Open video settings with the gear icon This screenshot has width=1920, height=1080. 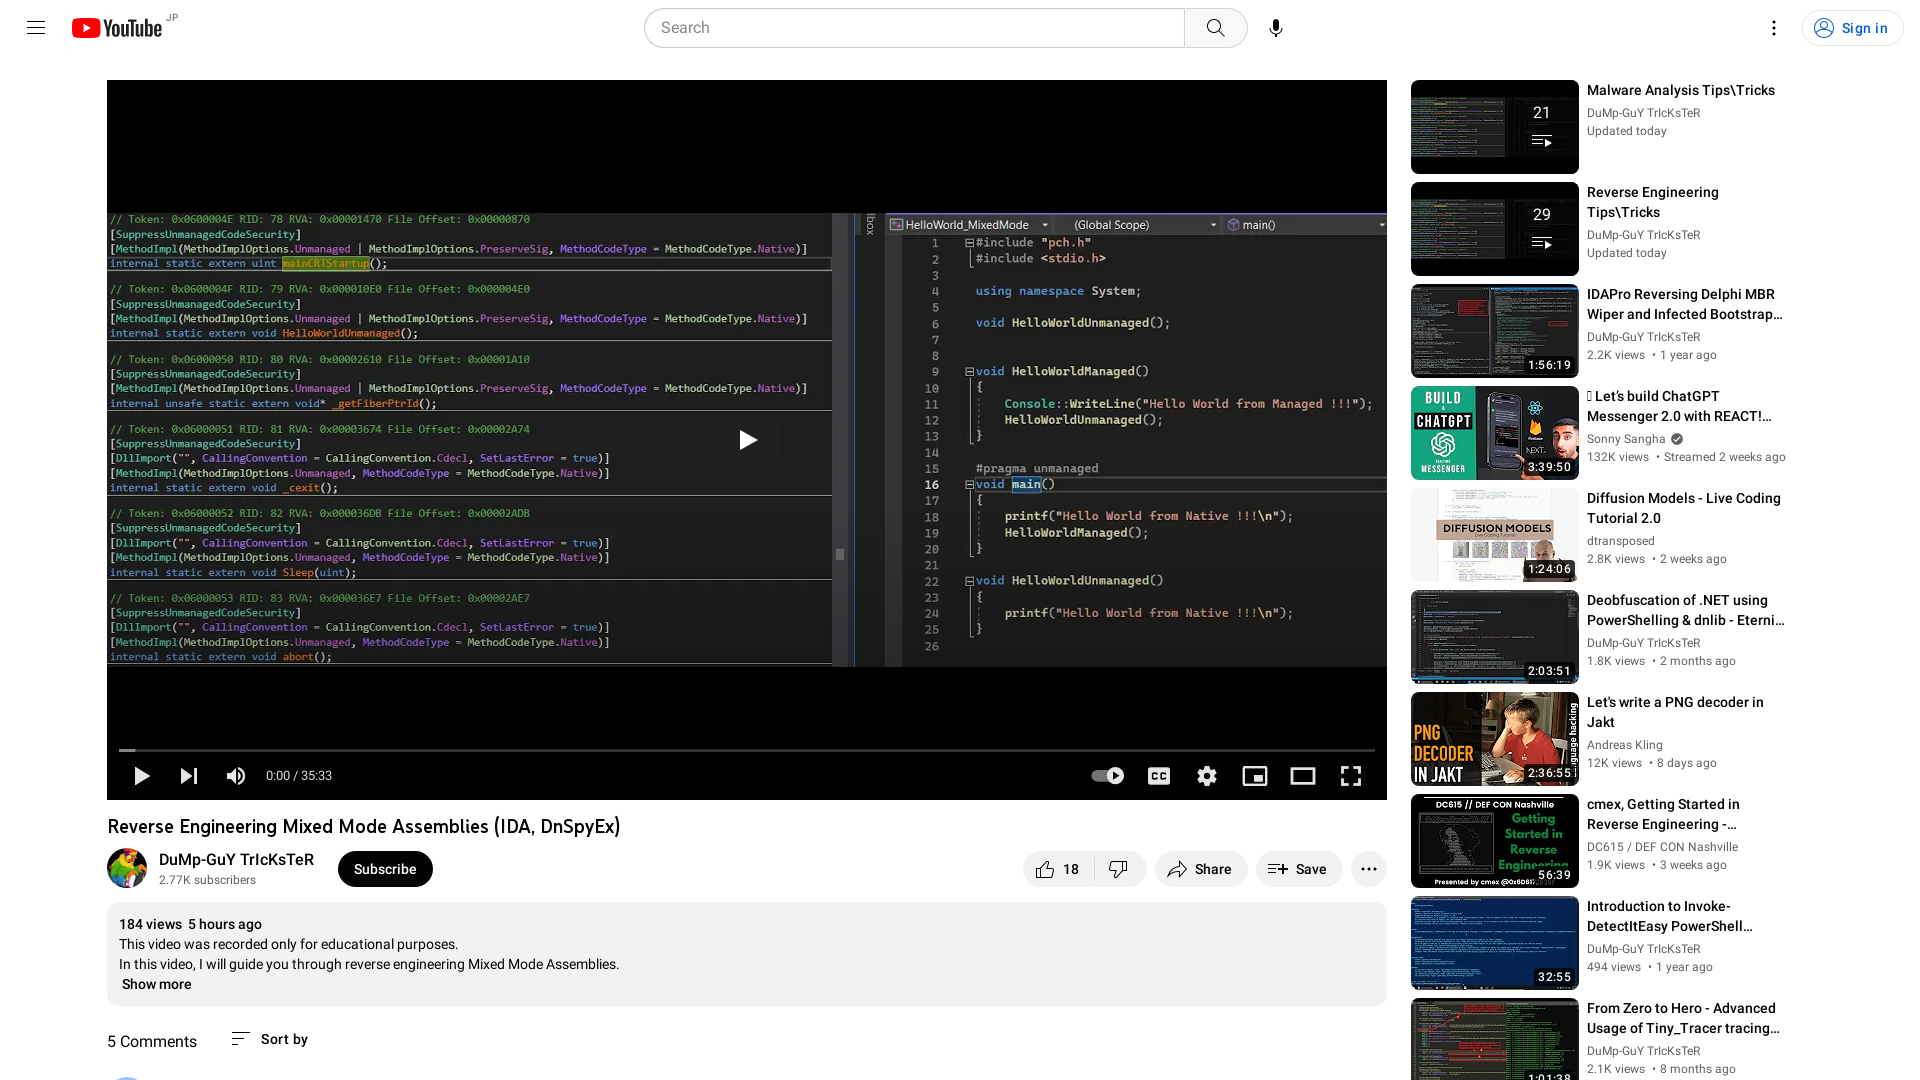[1207, 775]
